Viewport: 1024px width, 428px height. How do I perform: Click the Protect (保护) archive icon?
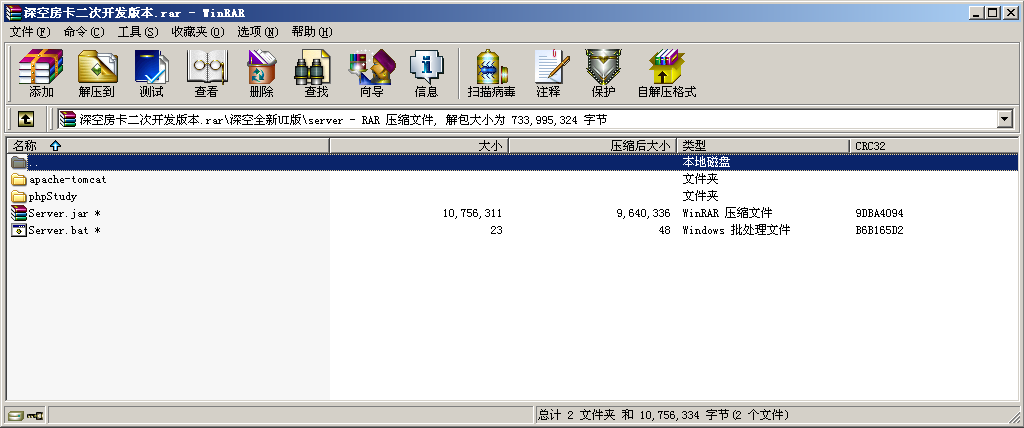pyautogui.click(x=603, y=73)
